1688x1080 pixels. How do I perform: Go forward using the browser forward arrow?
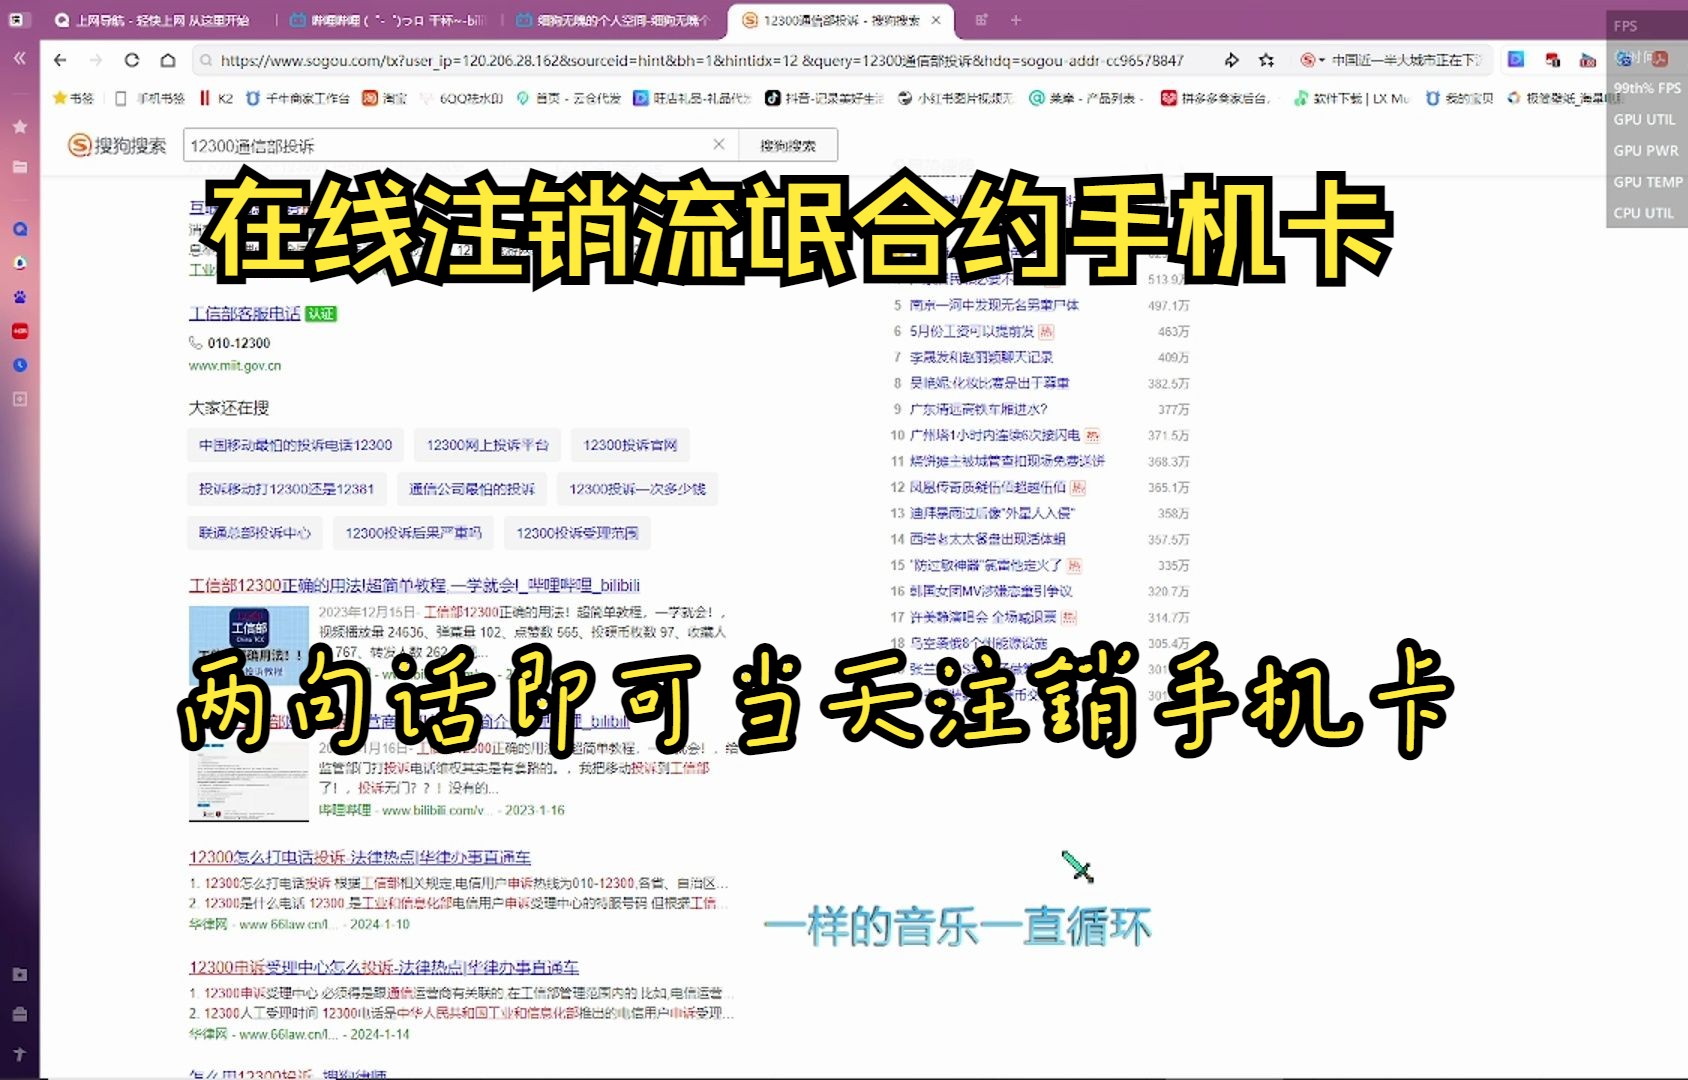(x=96, y=60)
